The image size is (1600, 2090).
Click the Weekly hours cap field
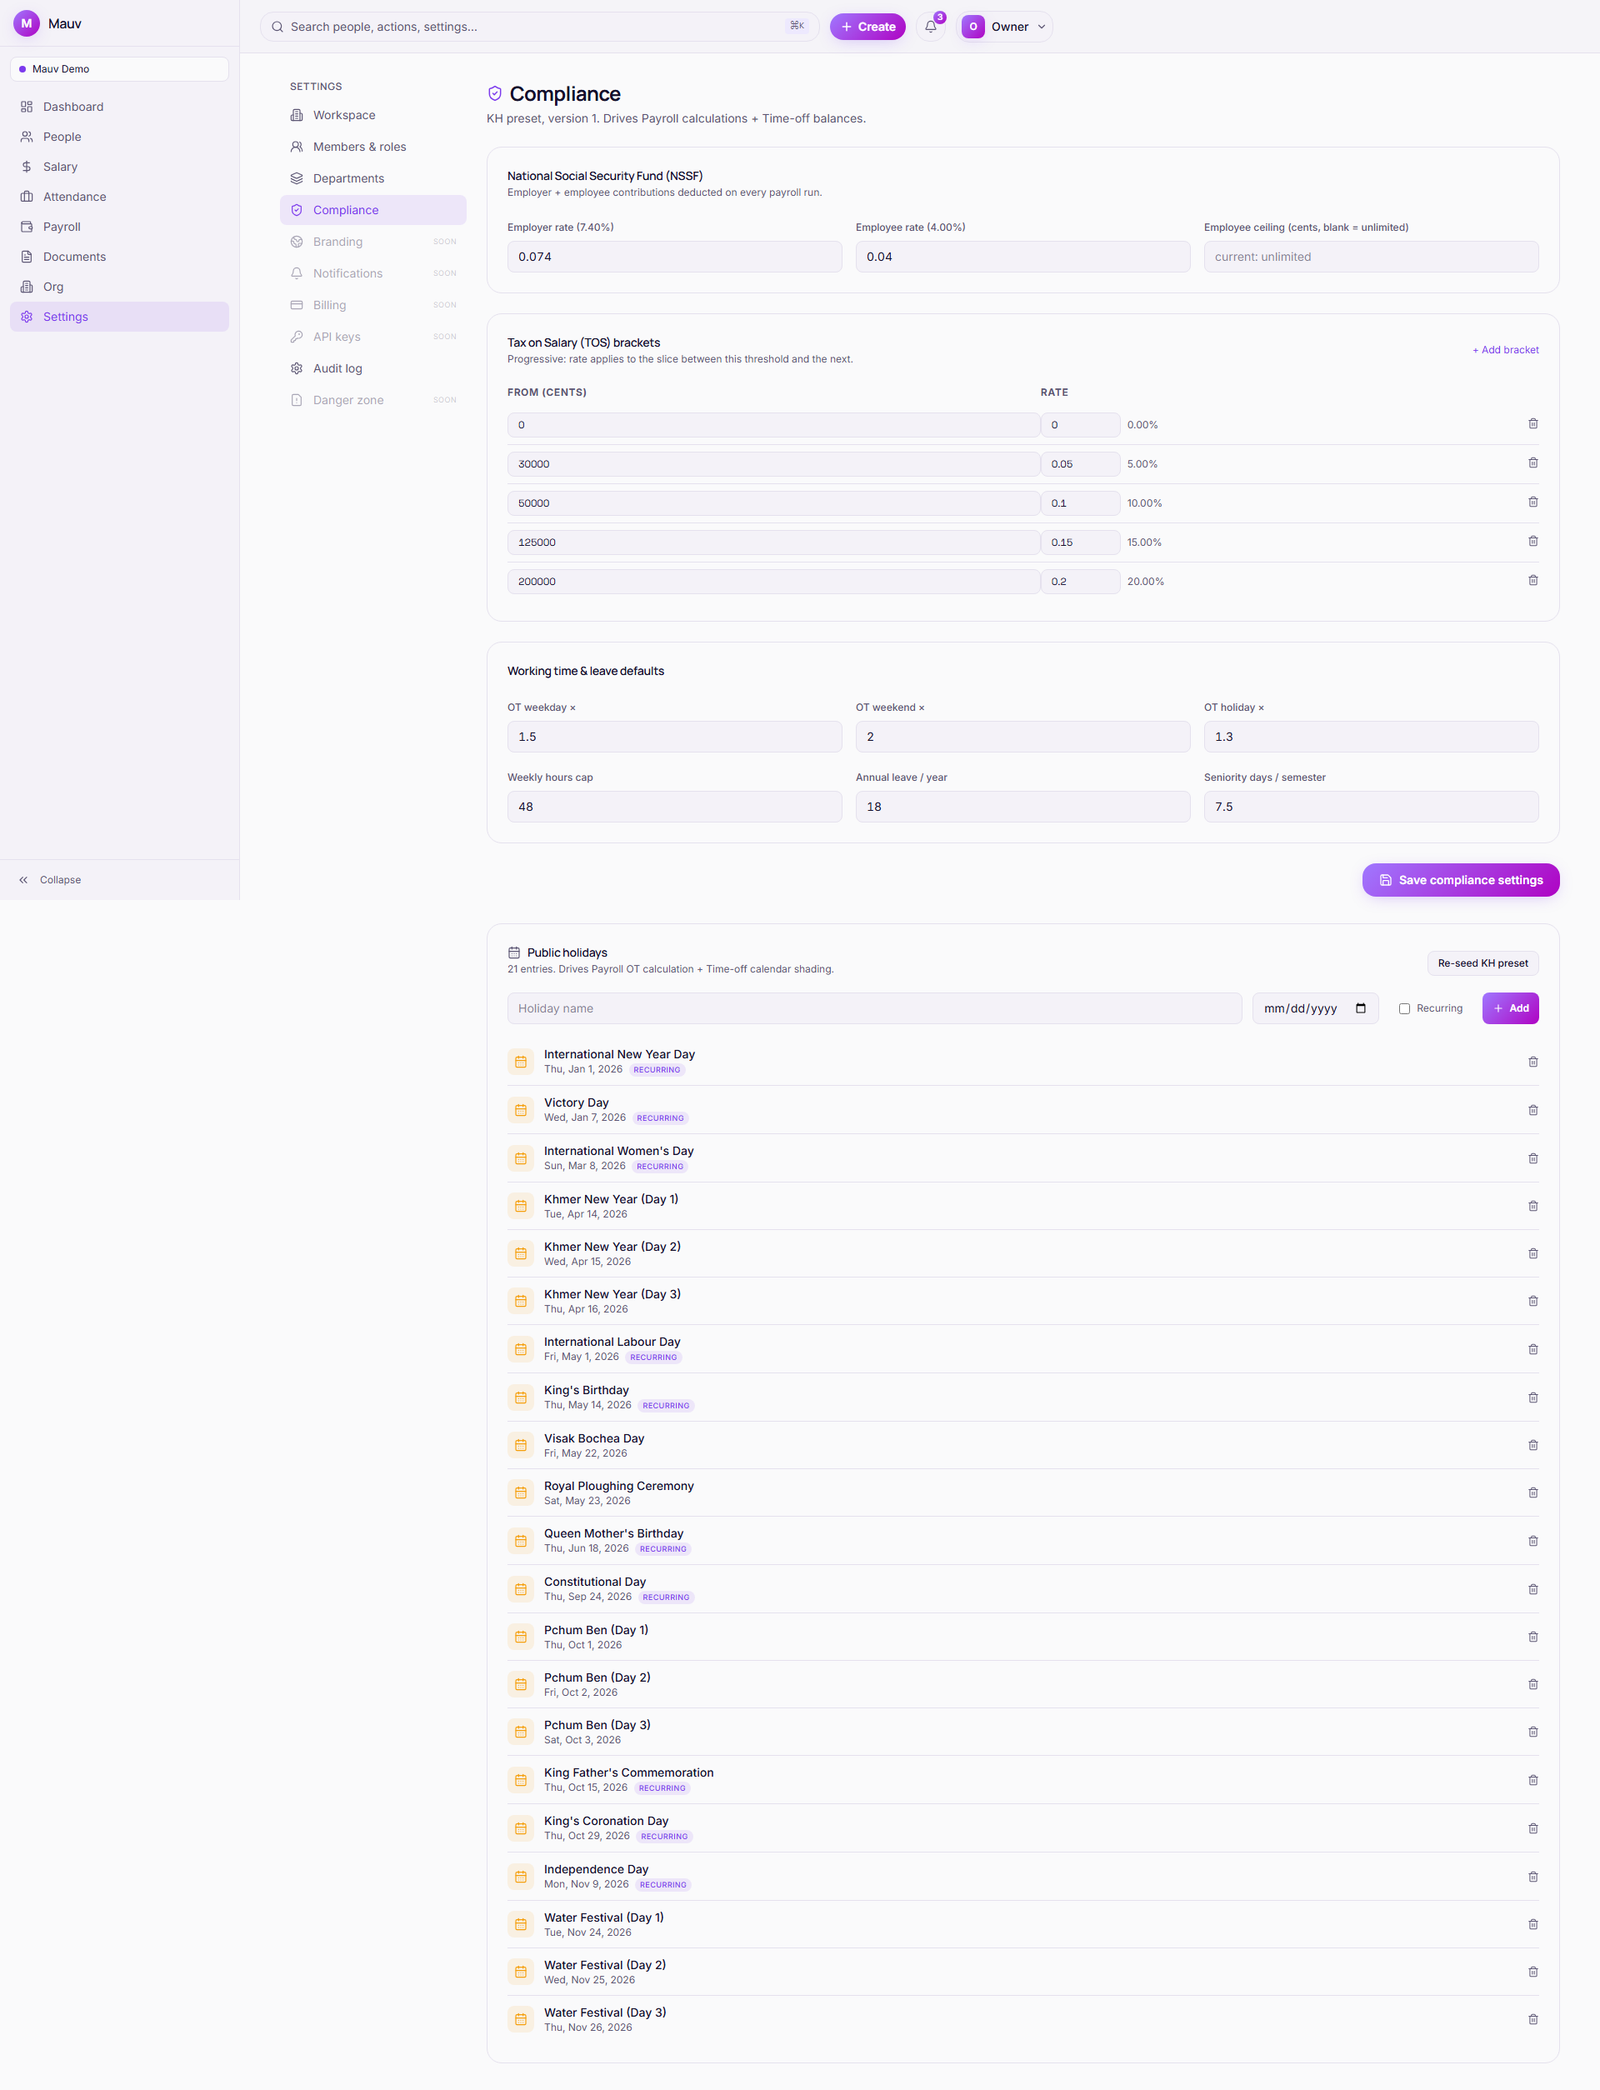pyautogui.click(x=674, y=807)
